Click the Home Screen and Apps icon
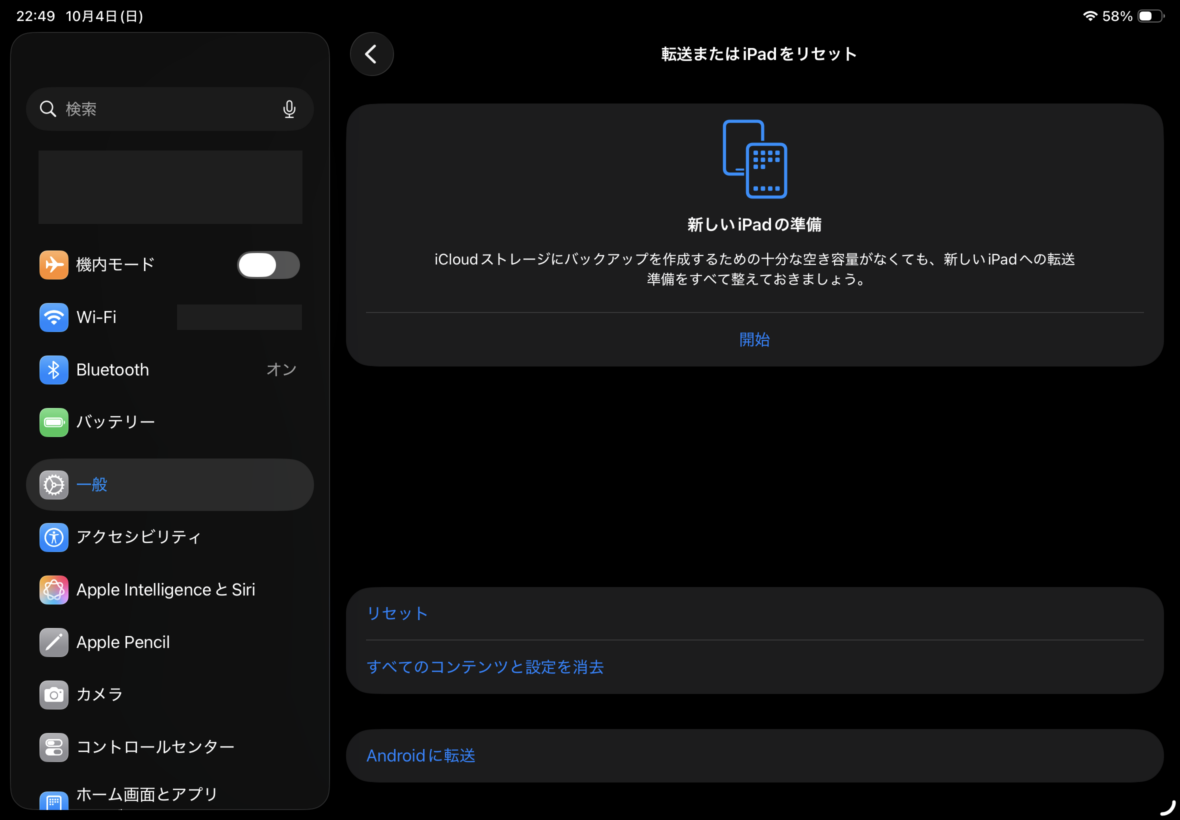Image resolution: width=1180 pixels, height=820 pixels. pos(53,800)
